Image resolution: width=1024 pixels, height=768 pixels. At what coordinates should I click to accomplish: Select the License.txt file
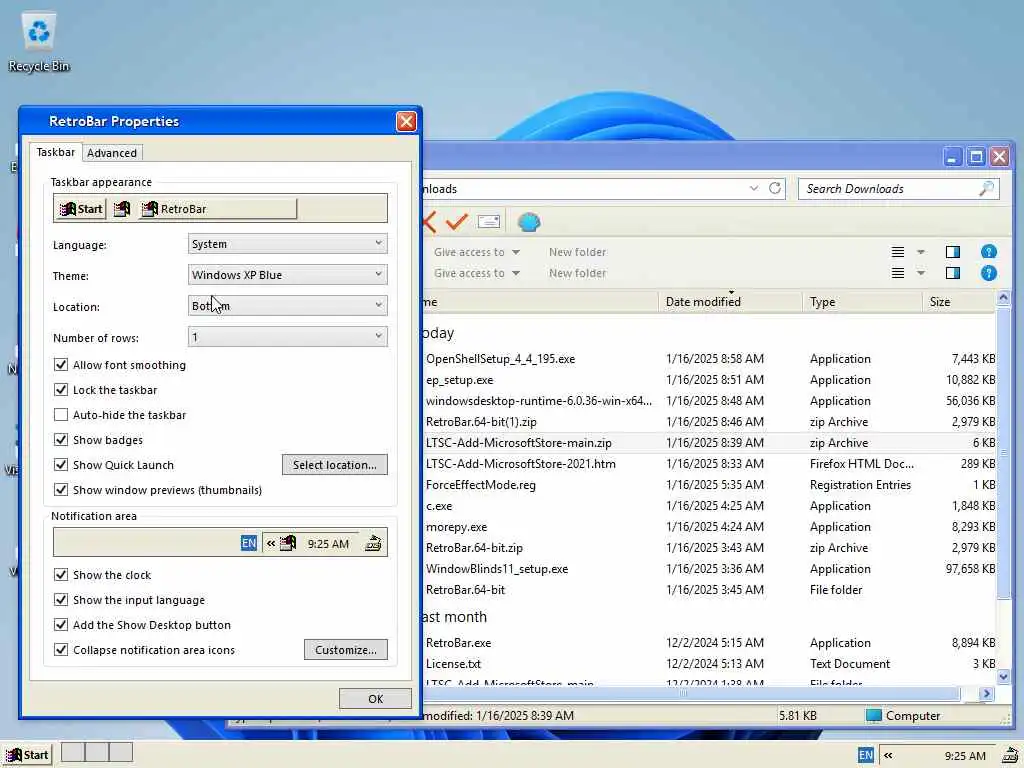tap(453, 664)
